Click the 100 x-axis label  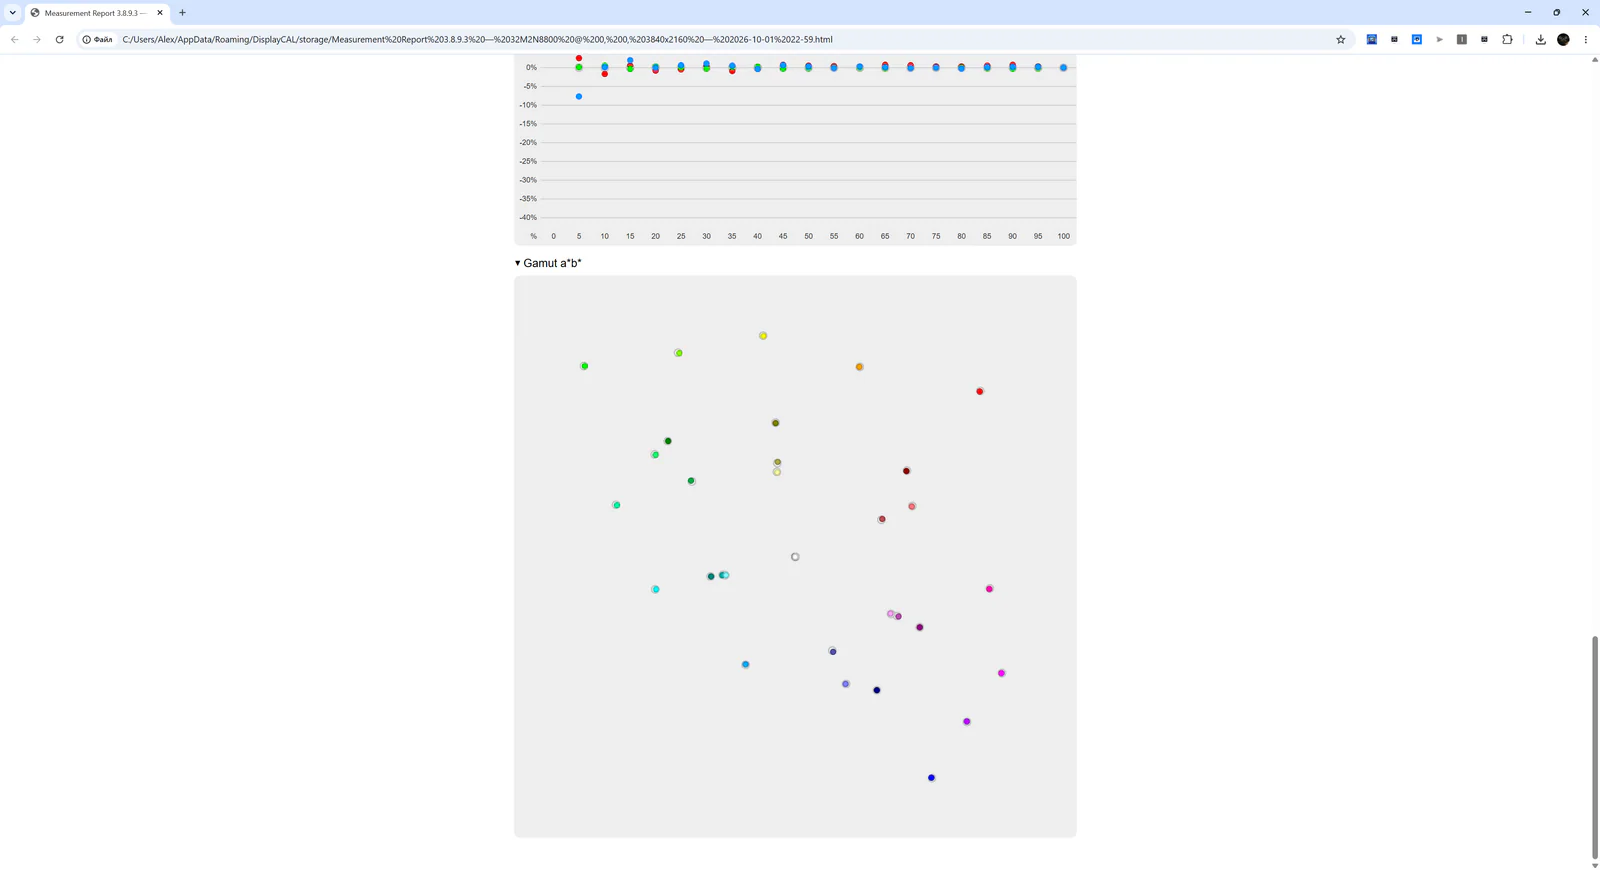[1063, 236]
